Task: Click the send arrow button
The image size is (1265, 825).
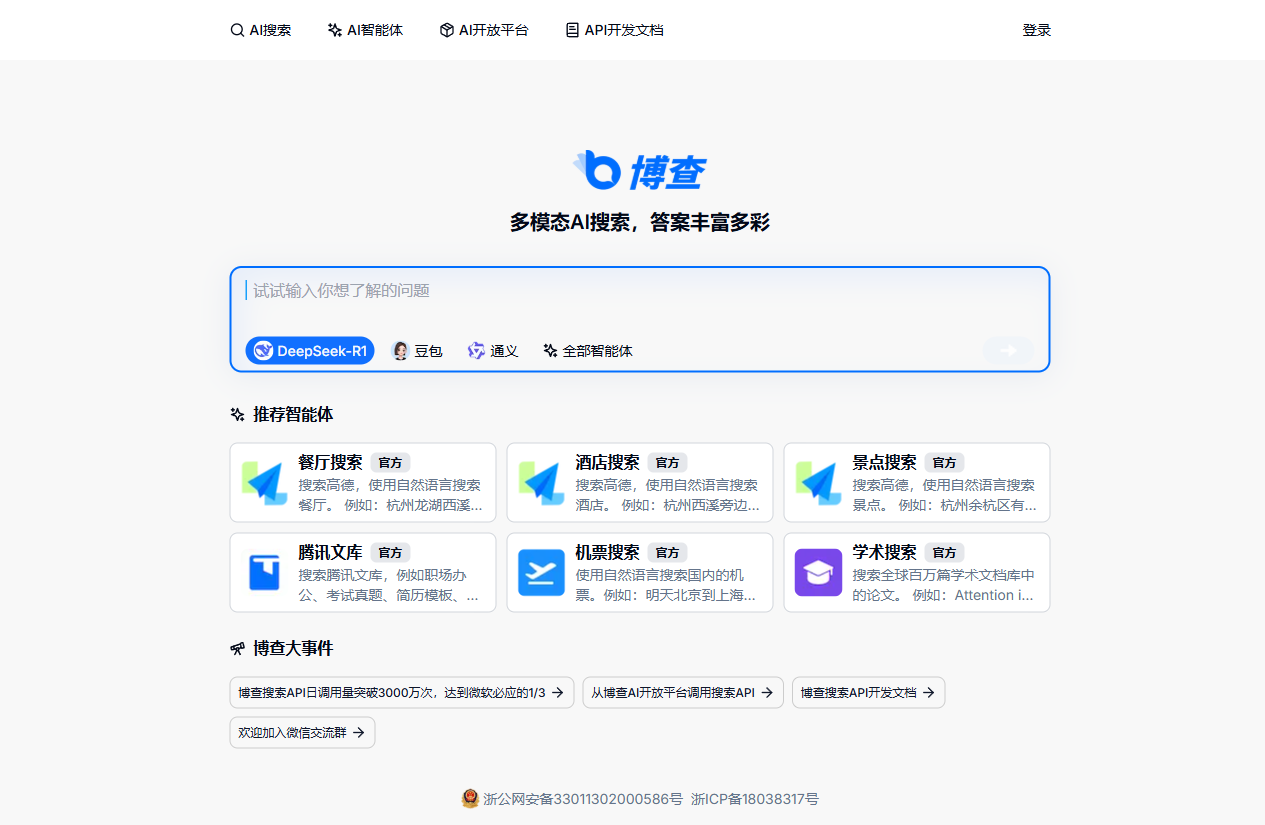Action: pyautogui.click(x=1007, y=350)
